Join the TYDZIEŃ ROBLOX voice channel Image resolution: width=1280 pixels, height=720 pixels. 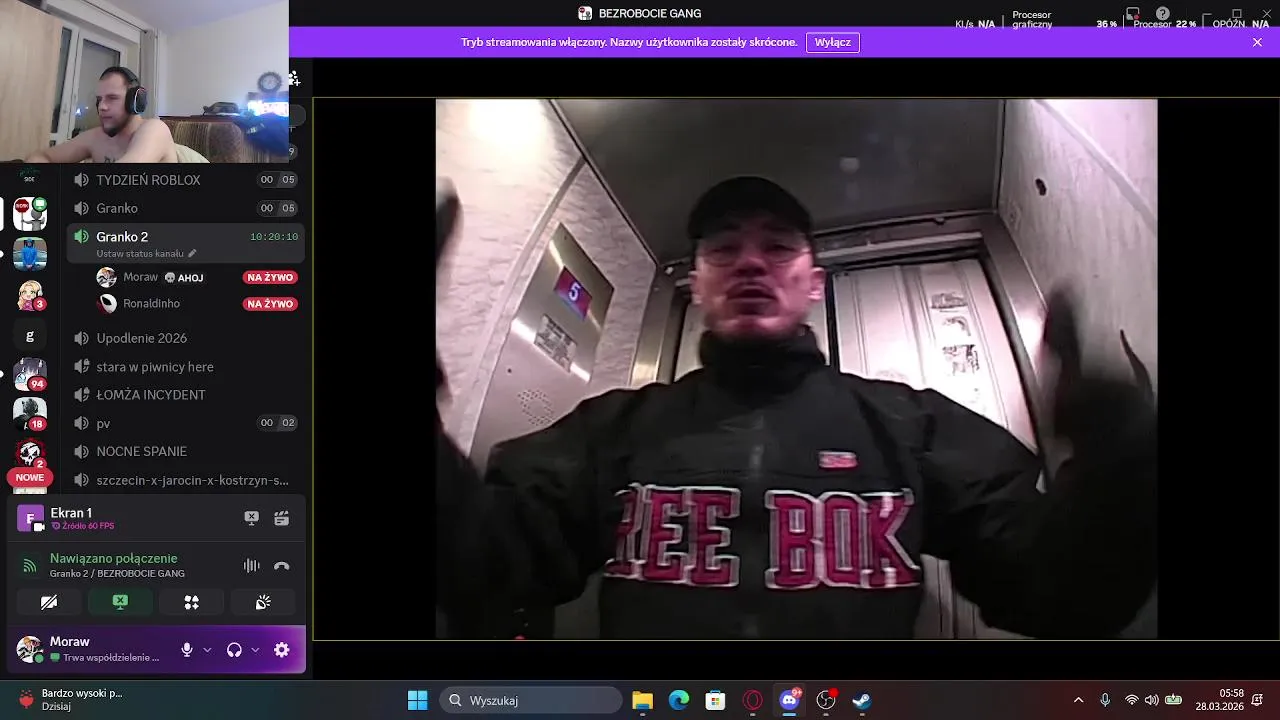(185, 180)
